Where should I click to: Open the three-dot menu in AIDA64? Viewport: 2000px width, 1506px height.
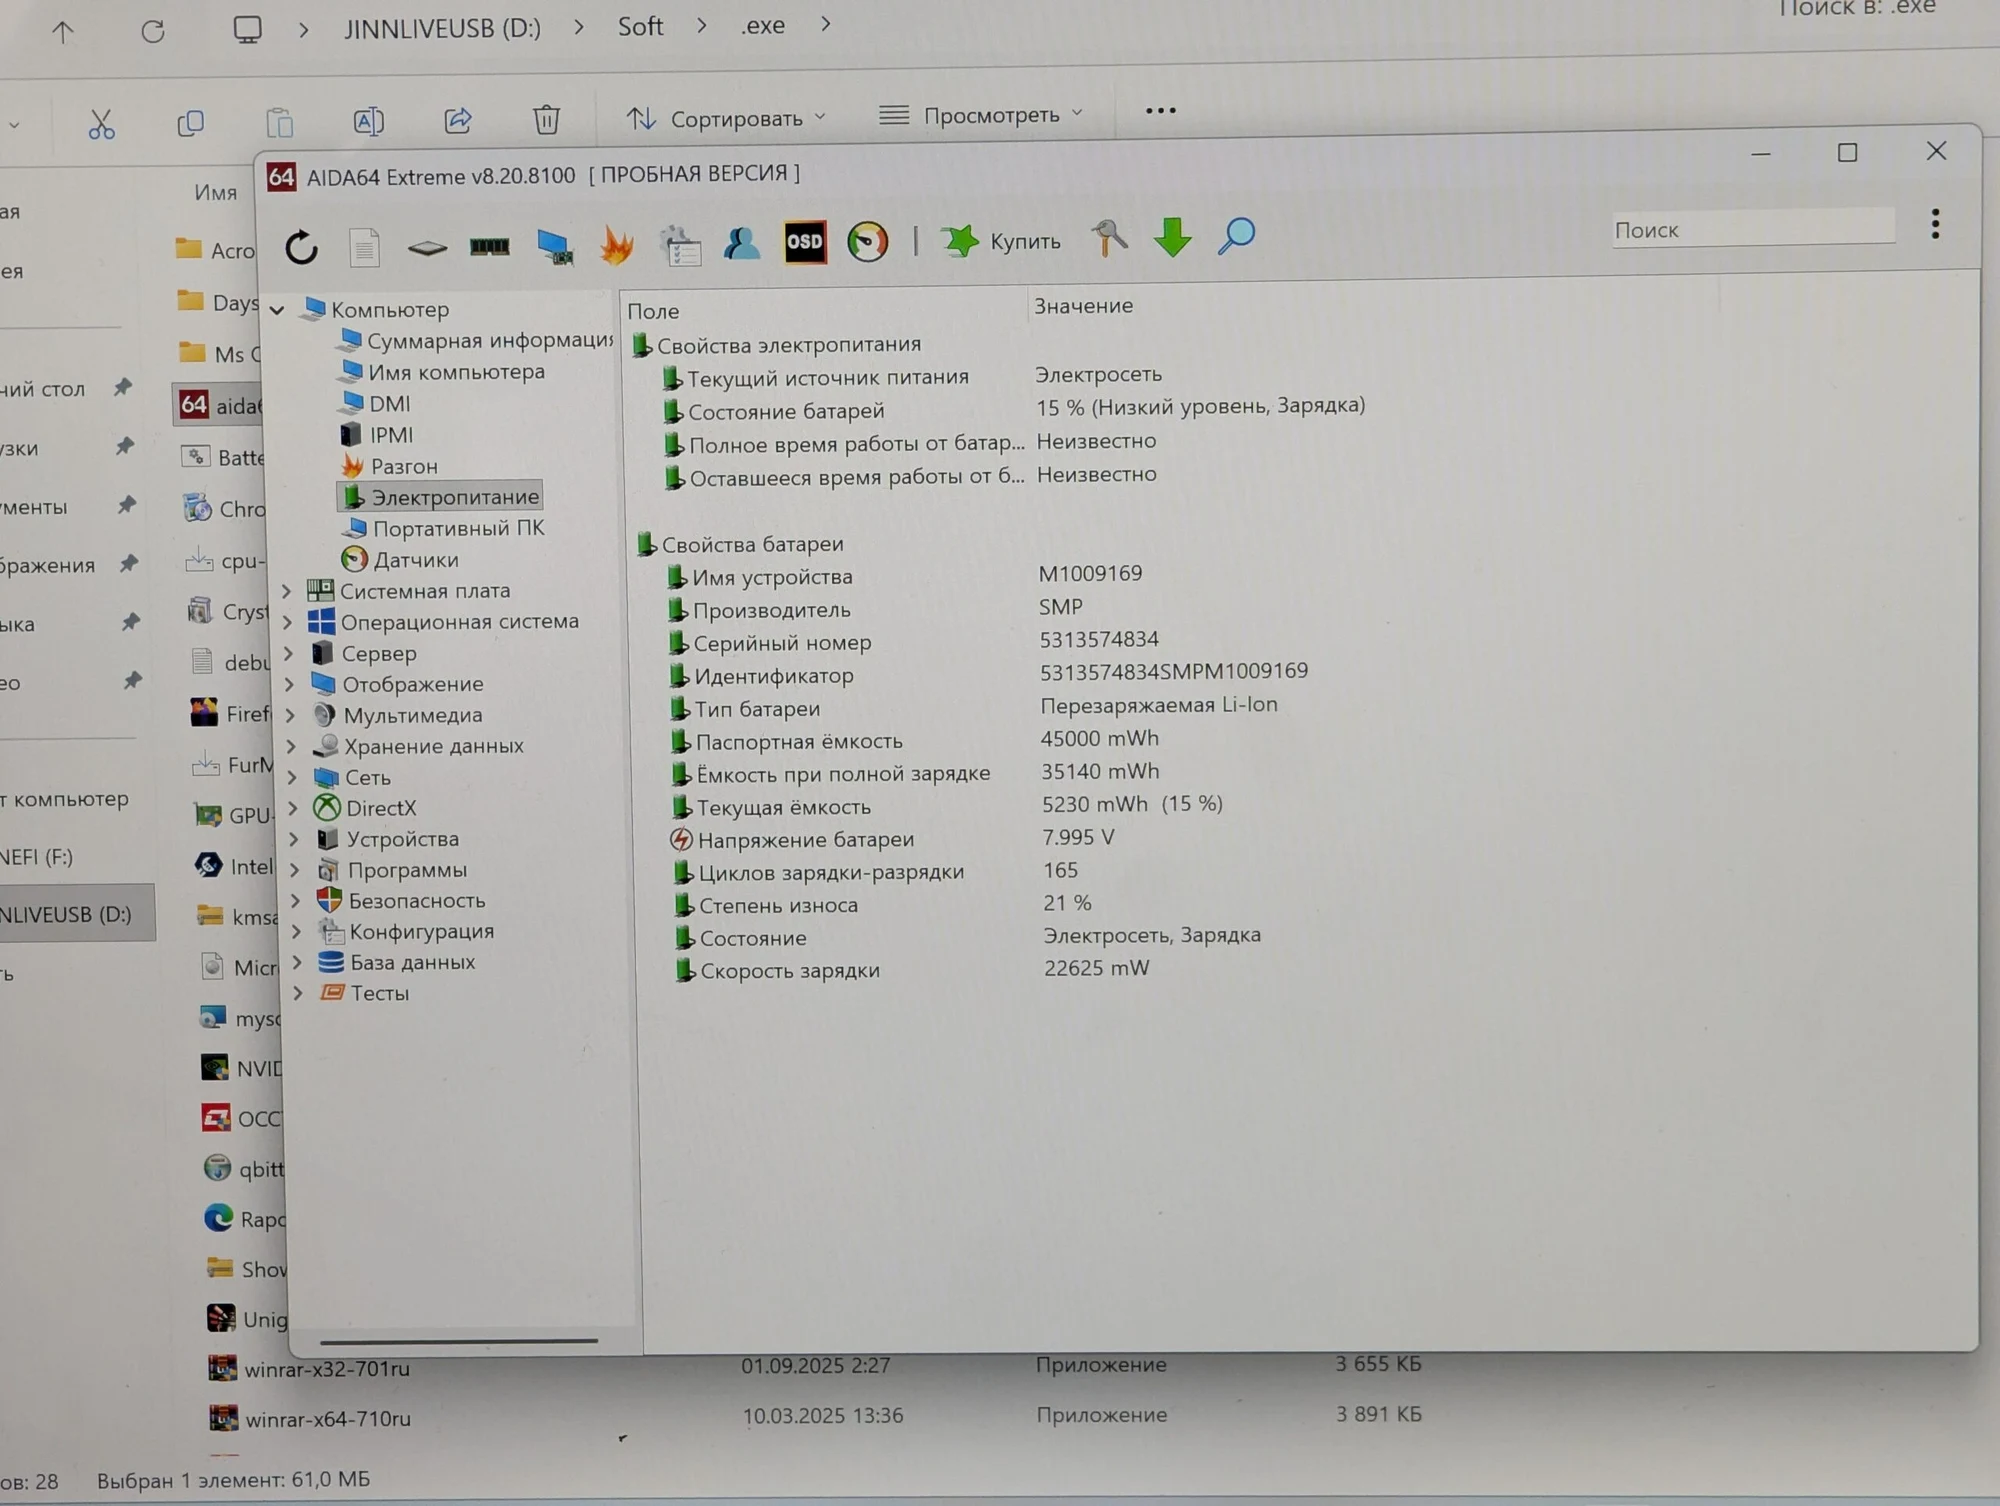1935,224
